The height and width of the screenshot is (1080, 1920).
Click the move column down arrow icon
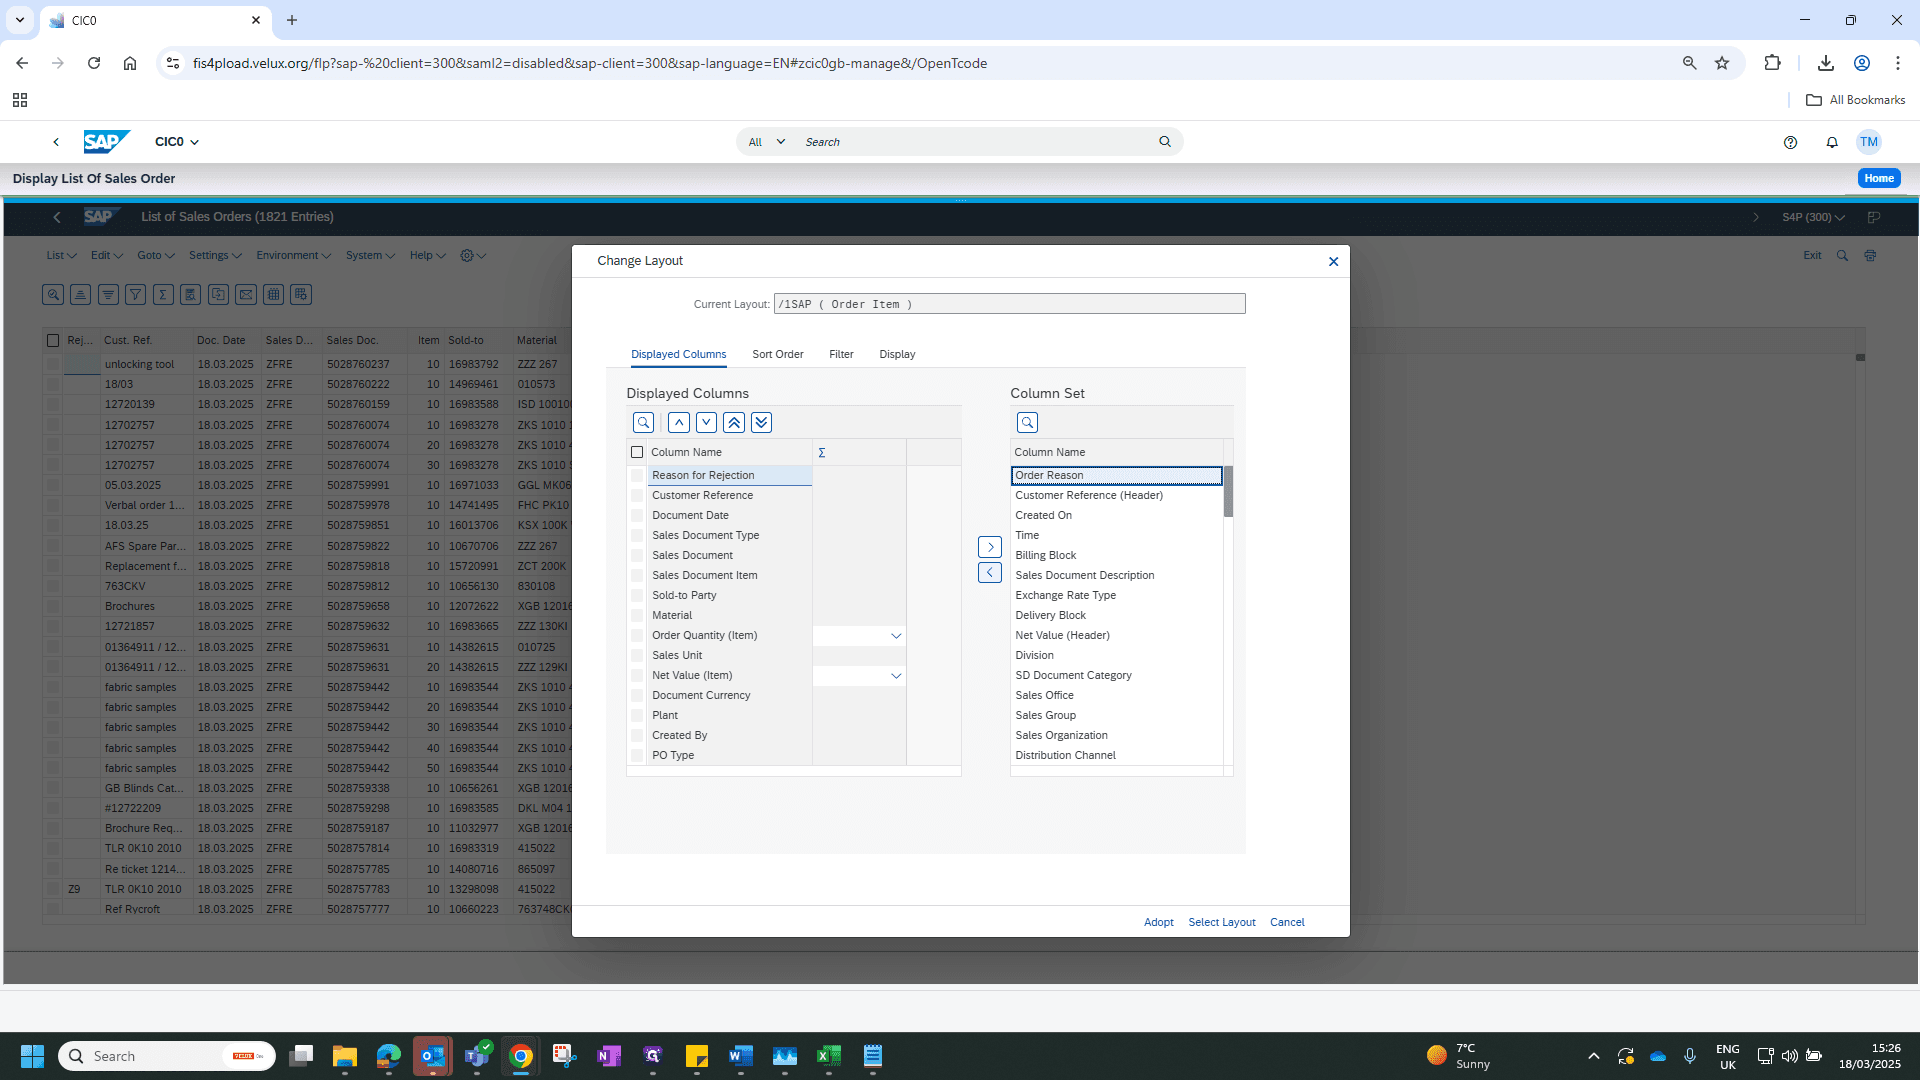coord(706,422)
